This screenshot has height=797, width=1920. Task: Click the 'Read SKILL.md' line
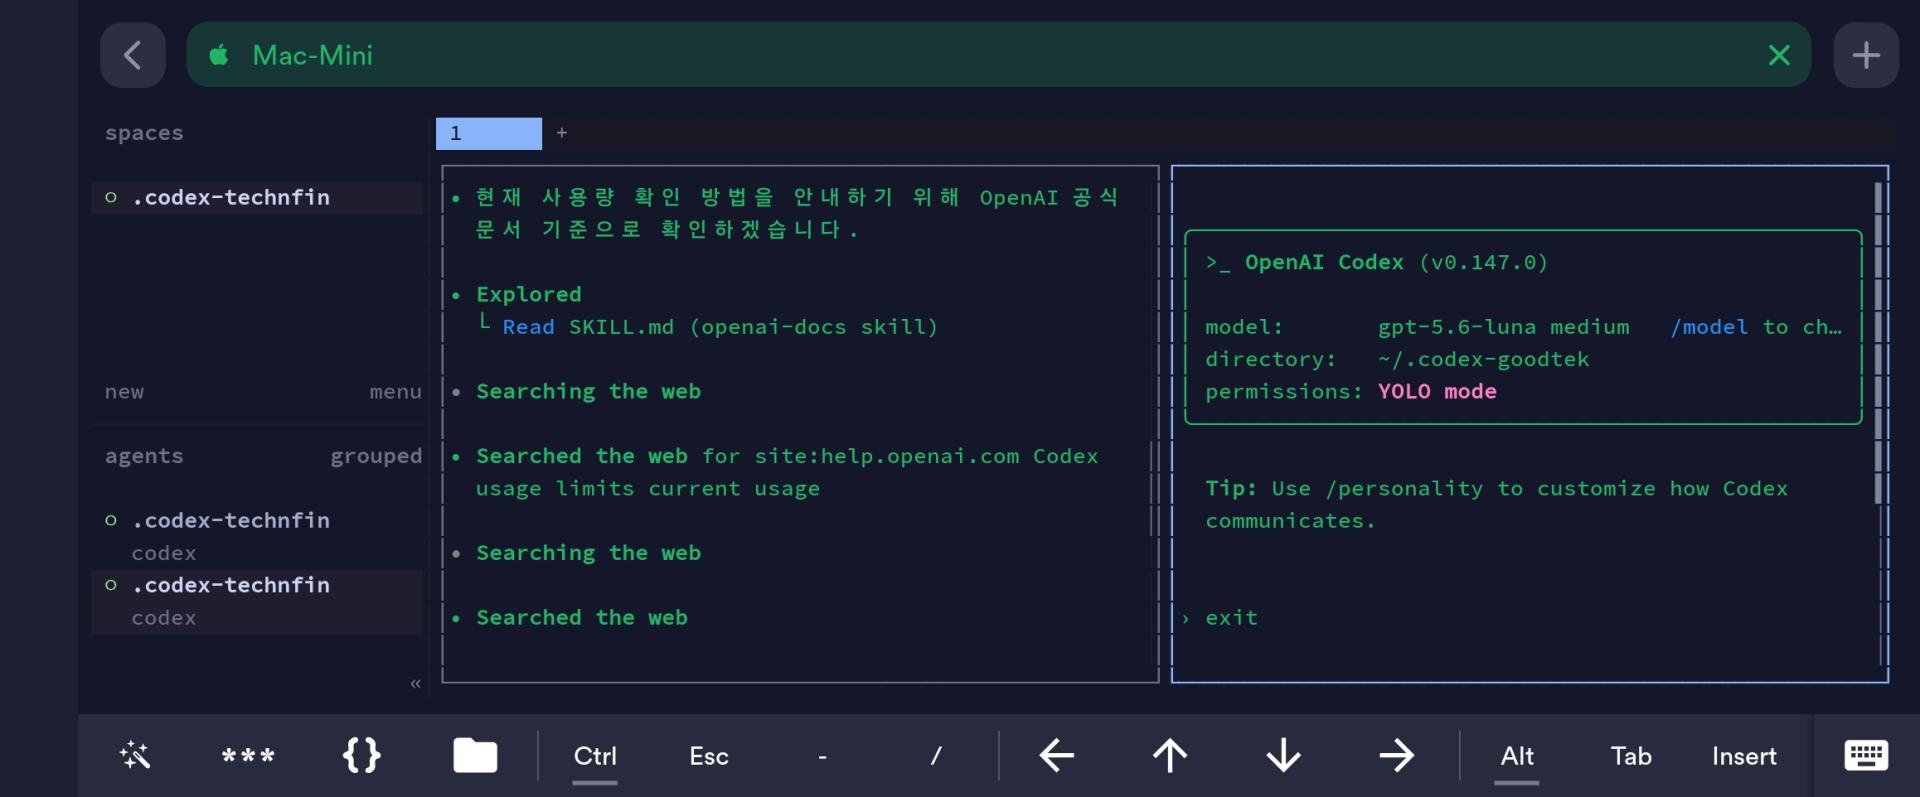(720, 327)
